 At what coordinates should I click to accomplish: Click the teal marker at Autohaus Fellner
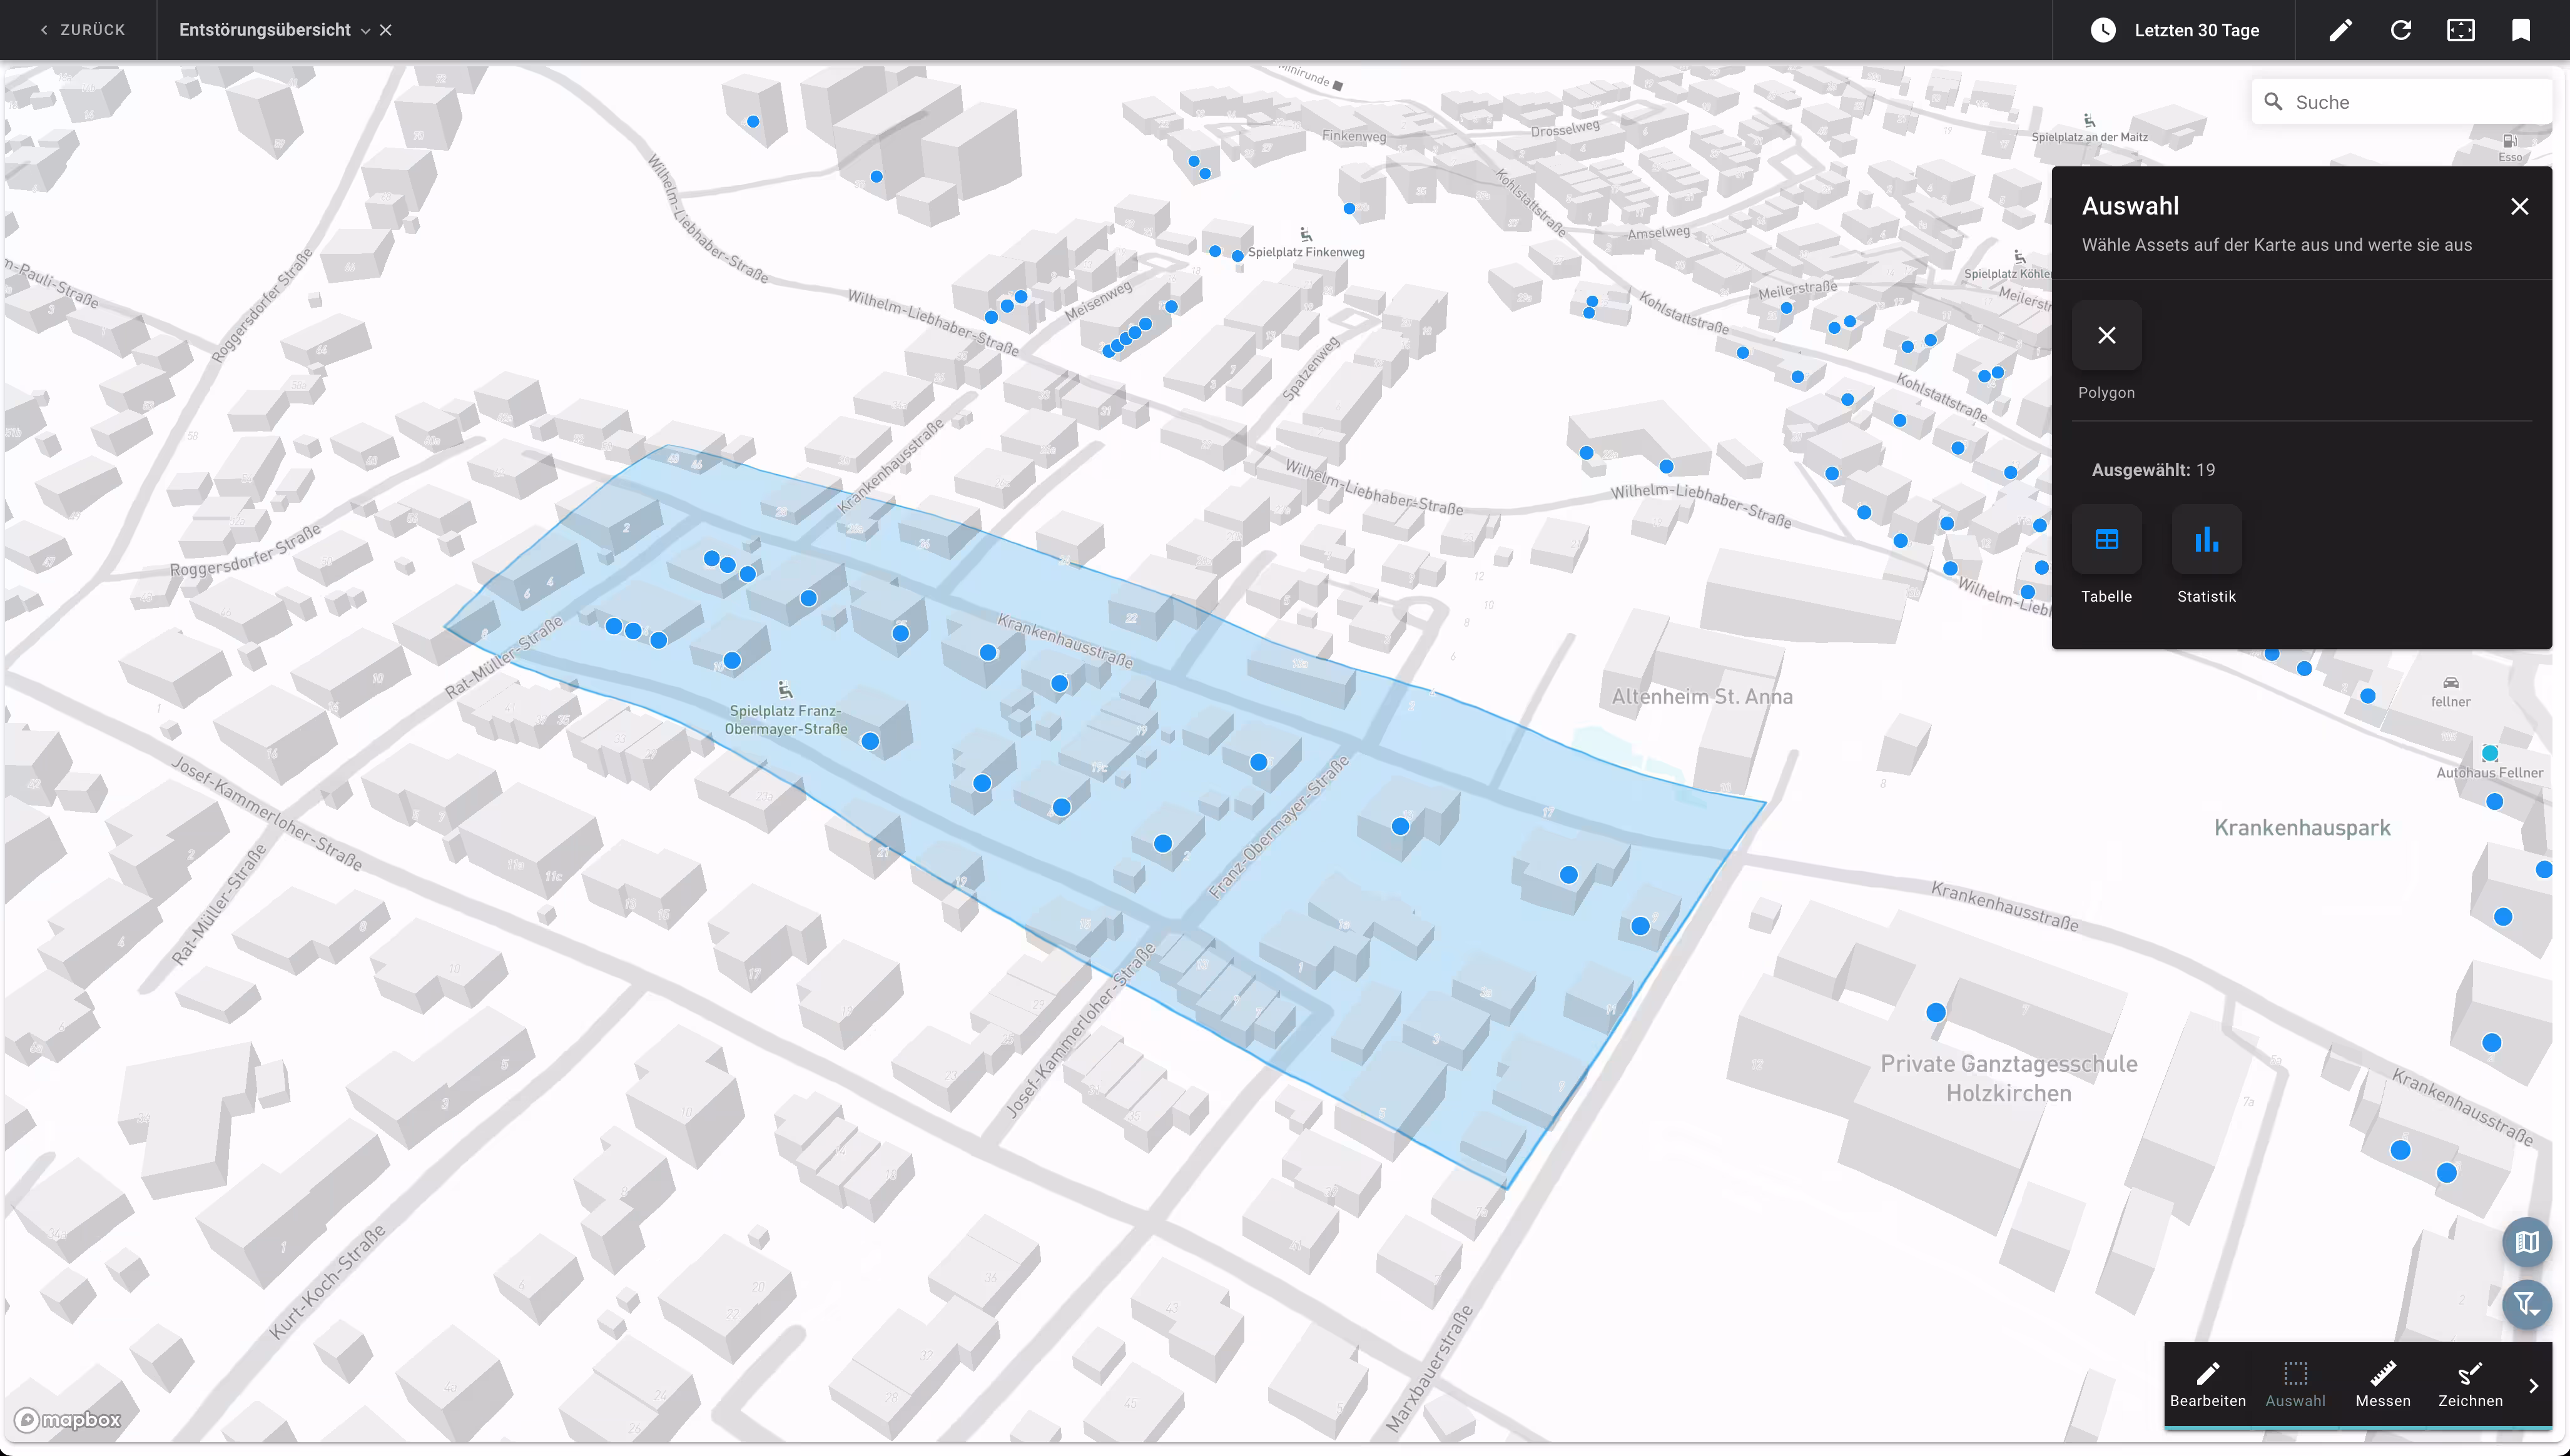2489,753
